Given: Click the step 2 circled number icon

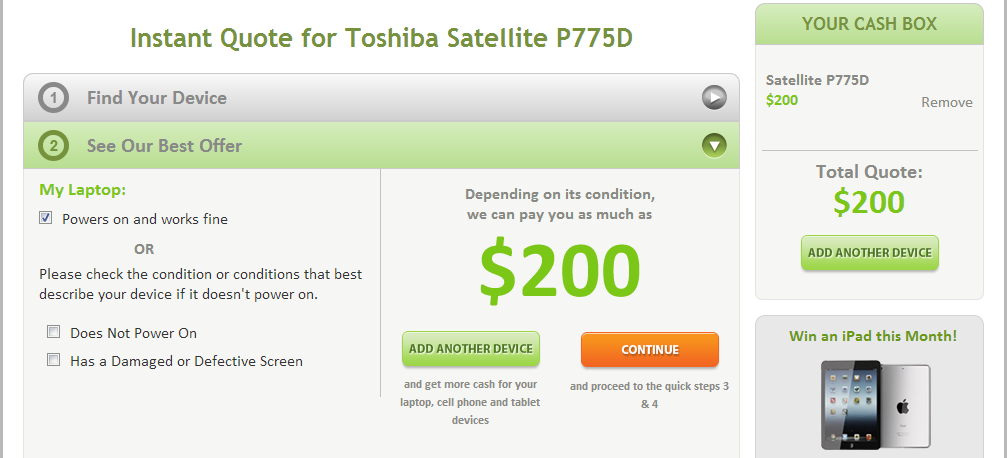Looking at the screenshot, I should tap(53, 146).
